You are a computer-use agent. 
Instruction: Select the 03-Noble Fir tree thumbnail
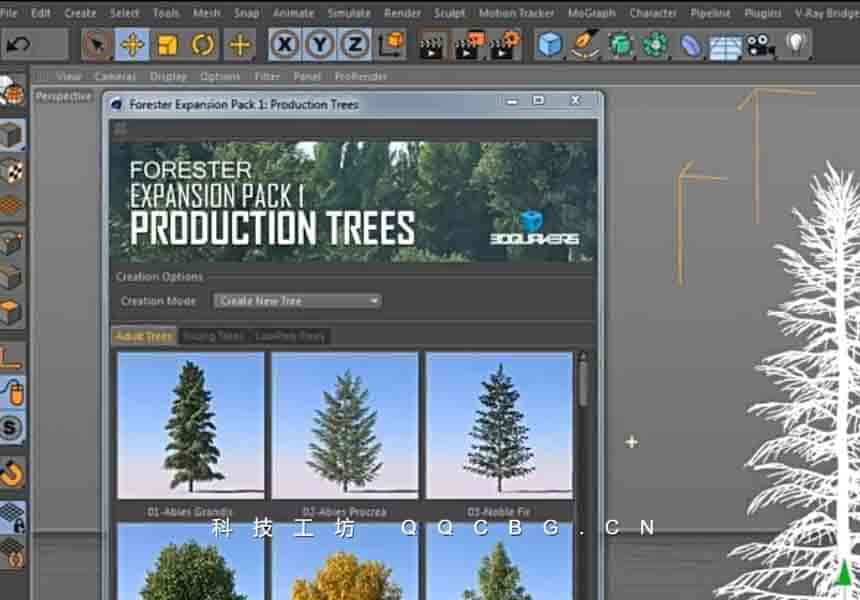[x=499, y=426]
